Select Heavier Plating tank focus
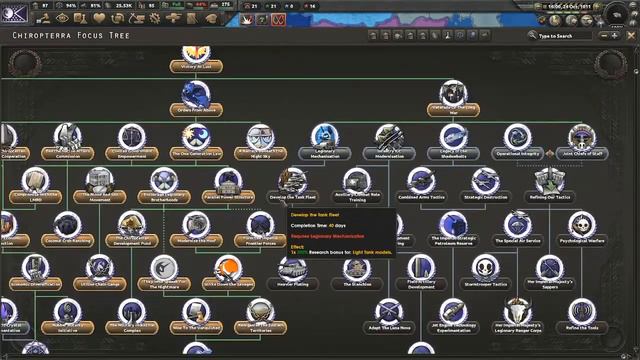Image resolution: width=640 pixels, height=360 pixels. coord(293,273)
